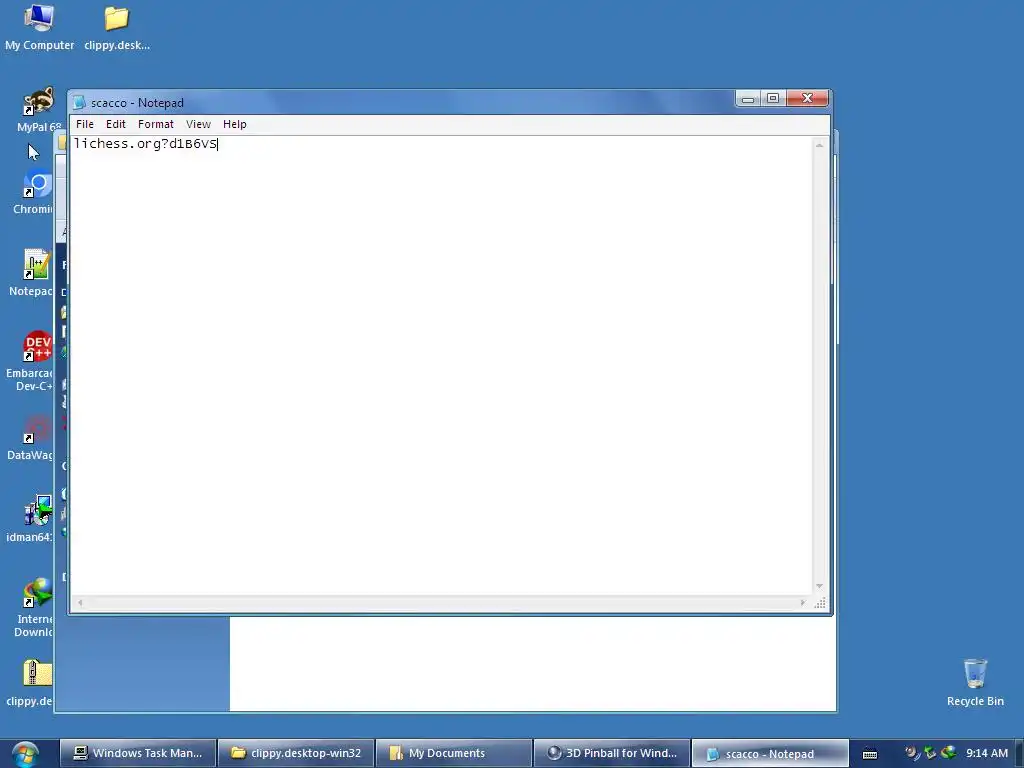
Task: Close the scacco Notepad window
Action: [807, 99]
